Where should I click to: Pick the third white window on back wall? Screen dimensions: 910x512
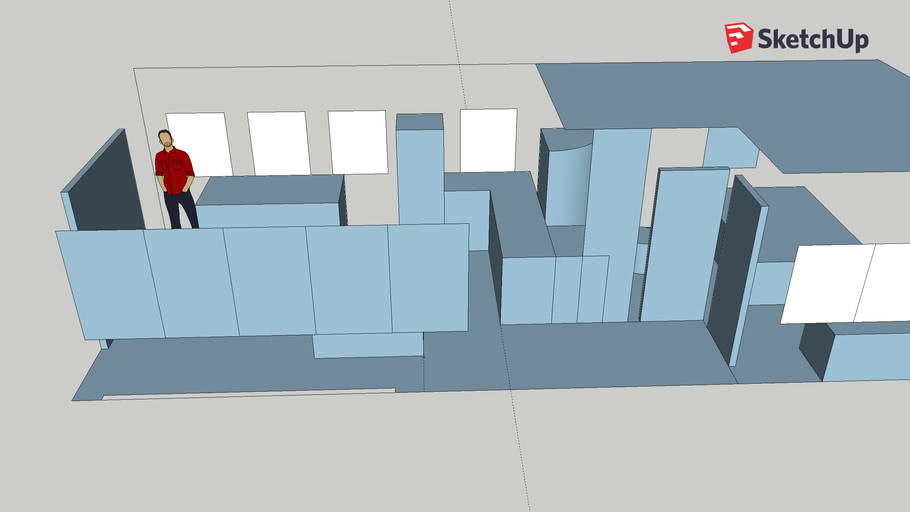coord(357,142)
